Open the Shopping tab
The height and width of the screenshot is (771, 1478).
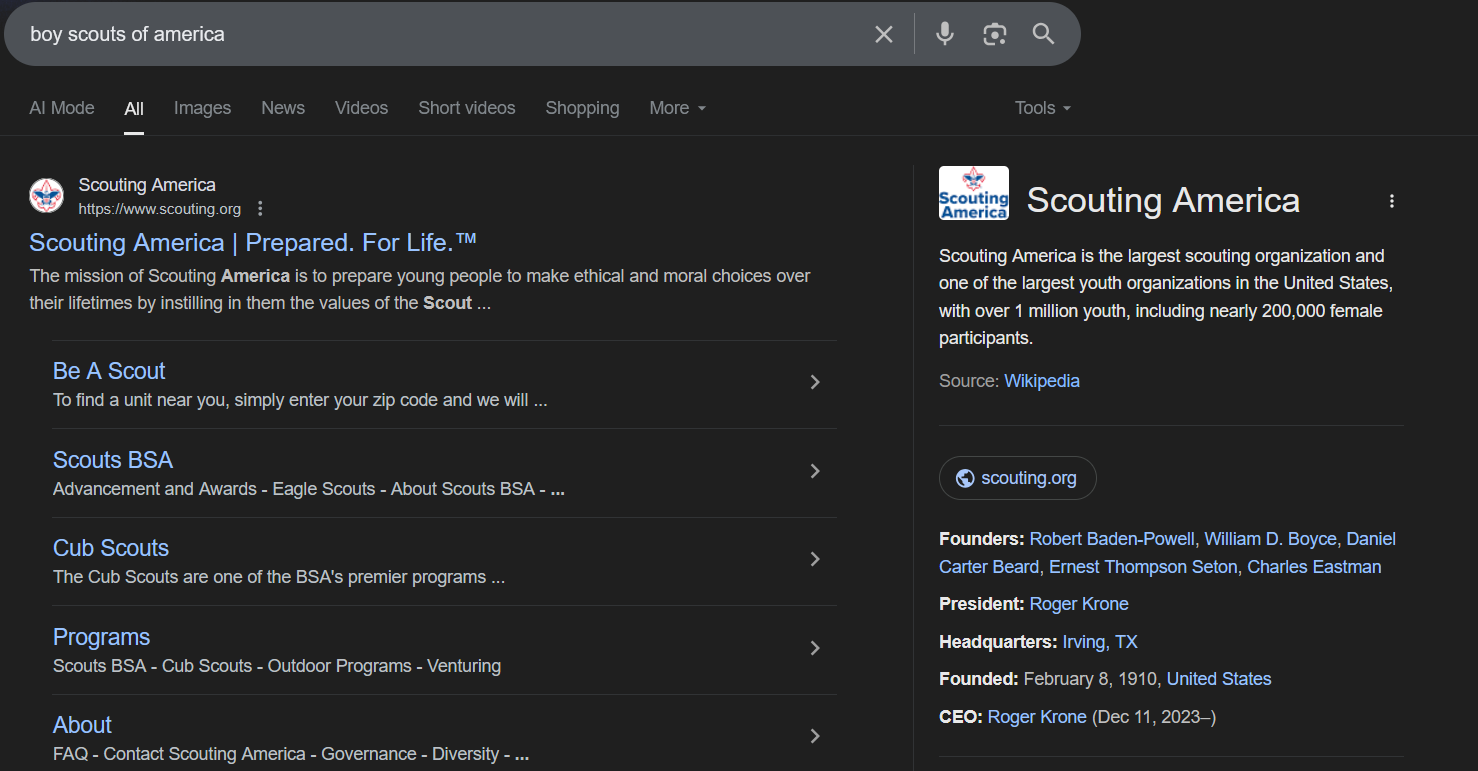(582, 108)
